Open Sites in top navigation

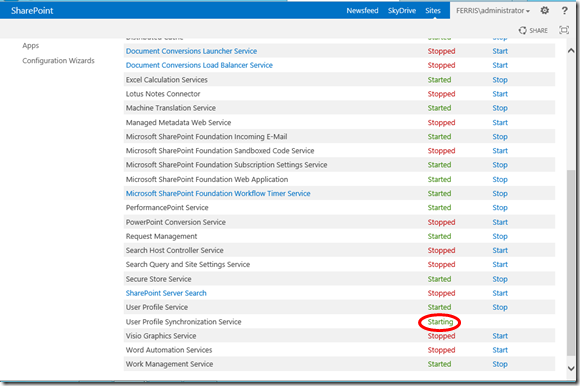point(433,11)
